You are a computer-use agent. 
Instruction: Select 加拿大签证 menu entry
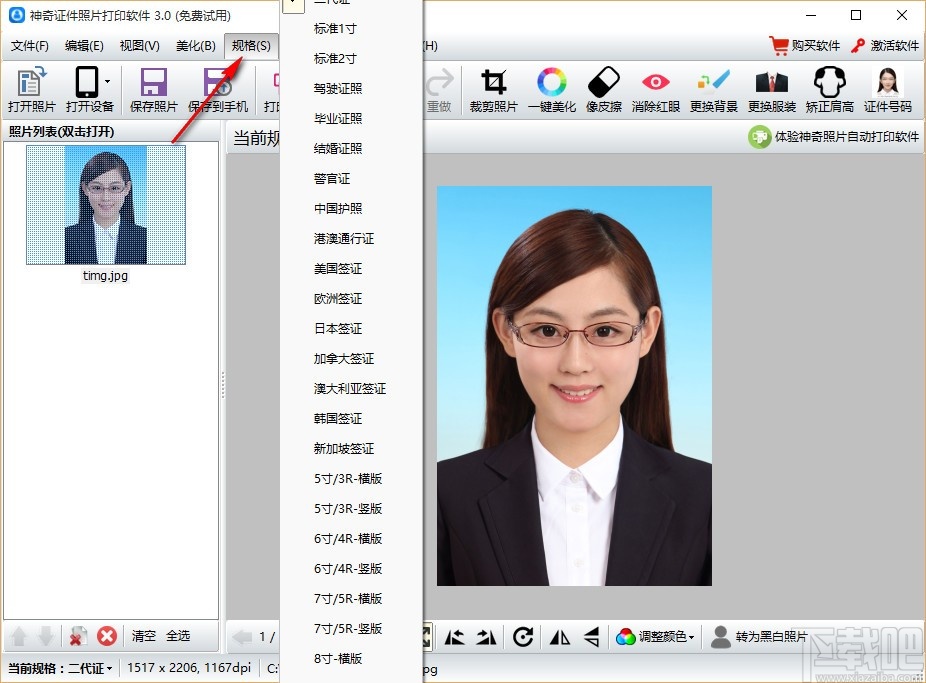coord(351,359)
